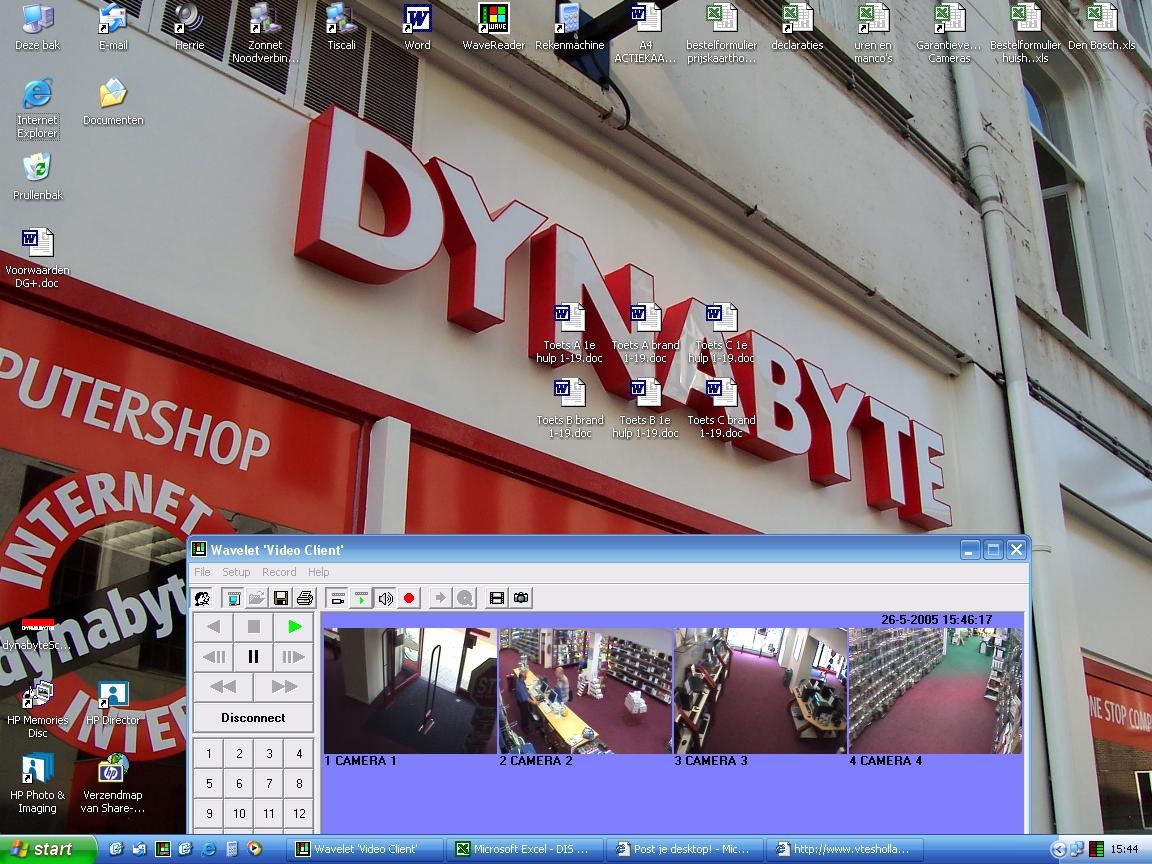Click the Word desktop shortcut
This screenshot has height=864, width=1152.
(417, 28)
